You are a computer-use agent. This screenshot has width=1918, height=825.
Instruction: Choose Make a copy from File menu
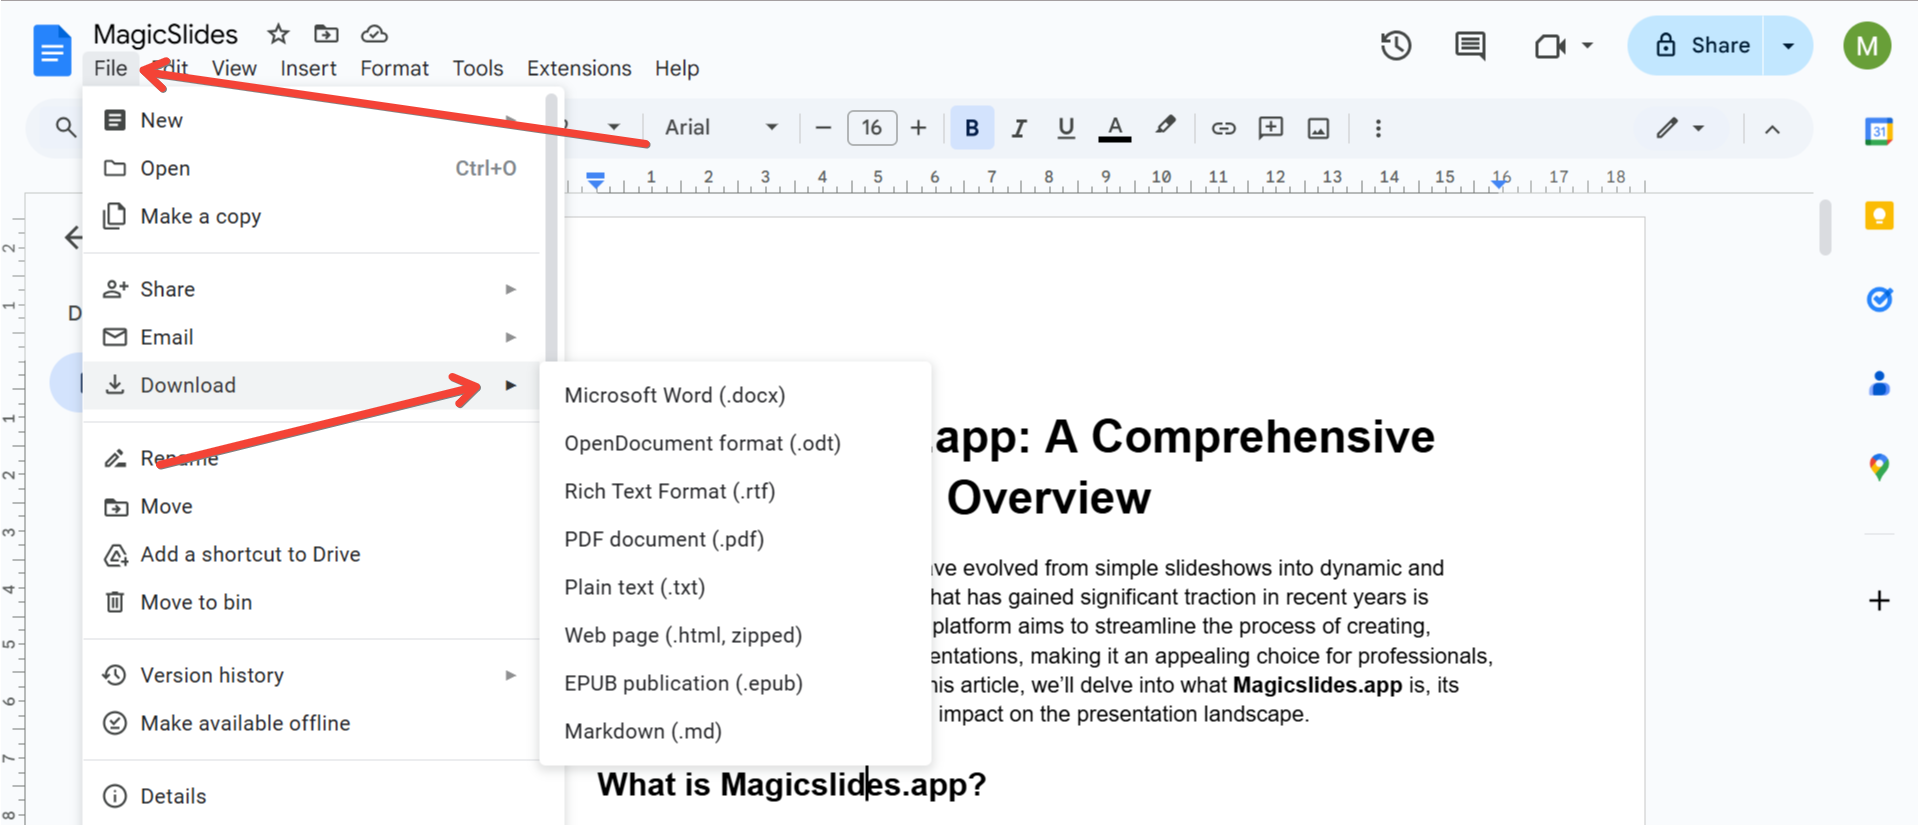click(200, 216)
